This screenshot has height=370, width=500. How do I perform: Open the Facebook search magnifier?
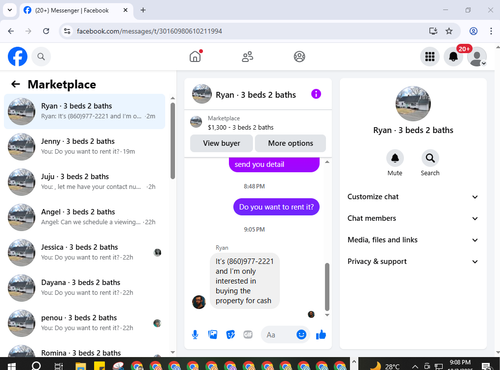point(41,57)
